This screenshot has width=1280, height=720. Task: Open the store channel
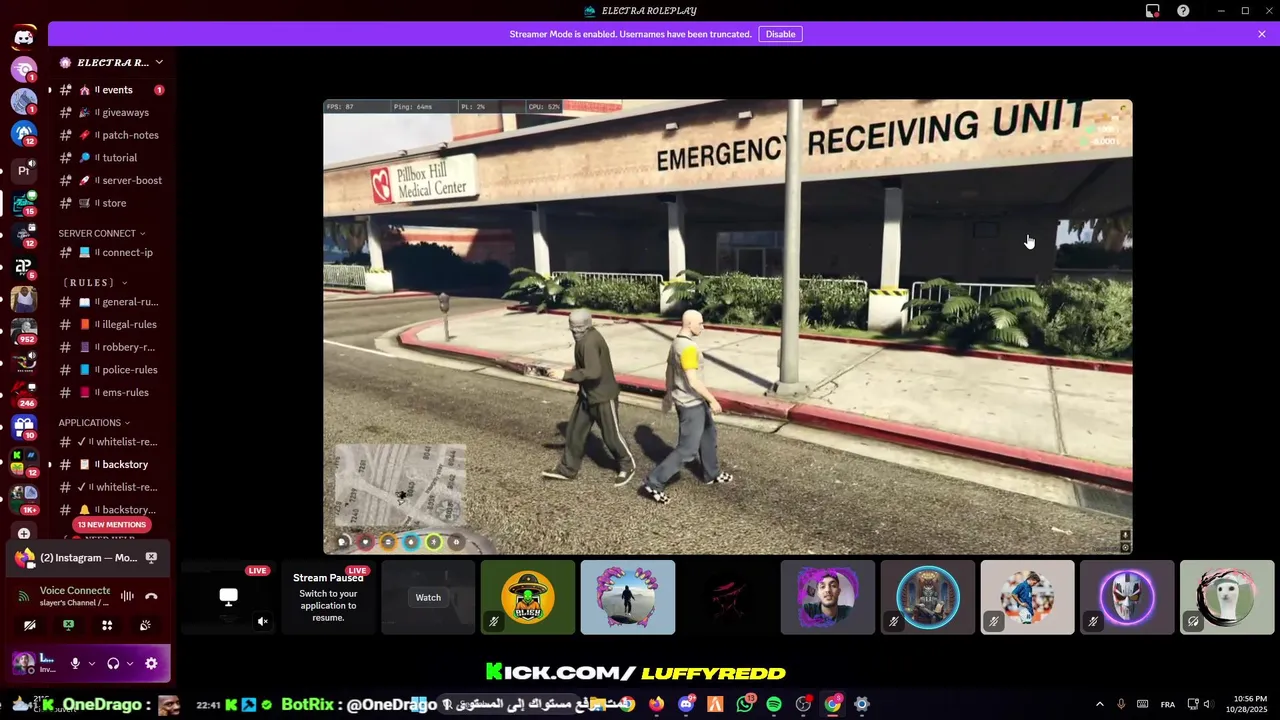(110, 203)
